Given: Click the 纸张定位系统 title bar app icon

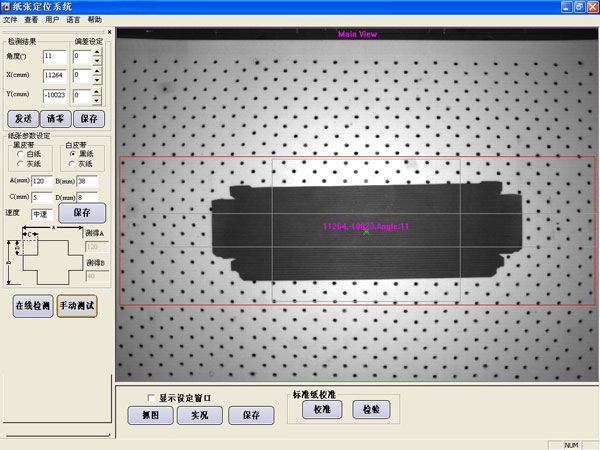Looking at the screenshot, I should coord(5,7).
